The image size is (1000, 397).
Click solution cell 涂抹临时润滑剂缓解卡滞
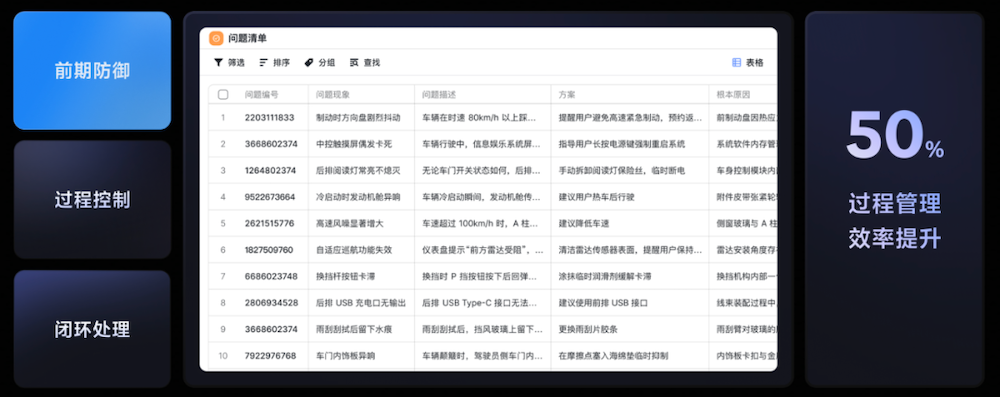[x=605, y=276]
